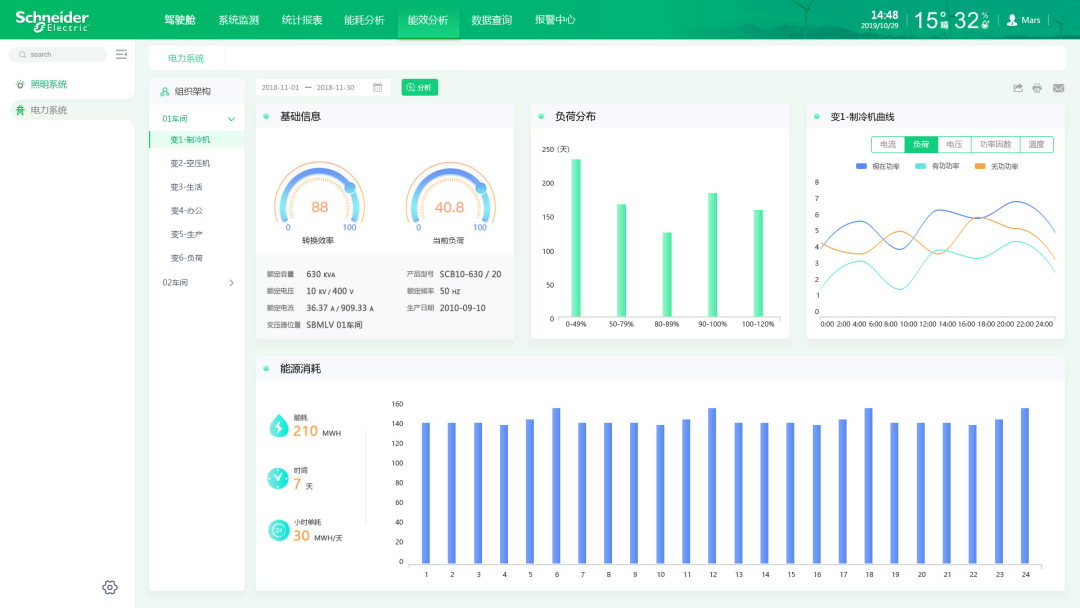Select the 温度 tab in the curve panel
Viewport: 1080px width, 608px height.
pyautogui.click(x=1035, y=143)
